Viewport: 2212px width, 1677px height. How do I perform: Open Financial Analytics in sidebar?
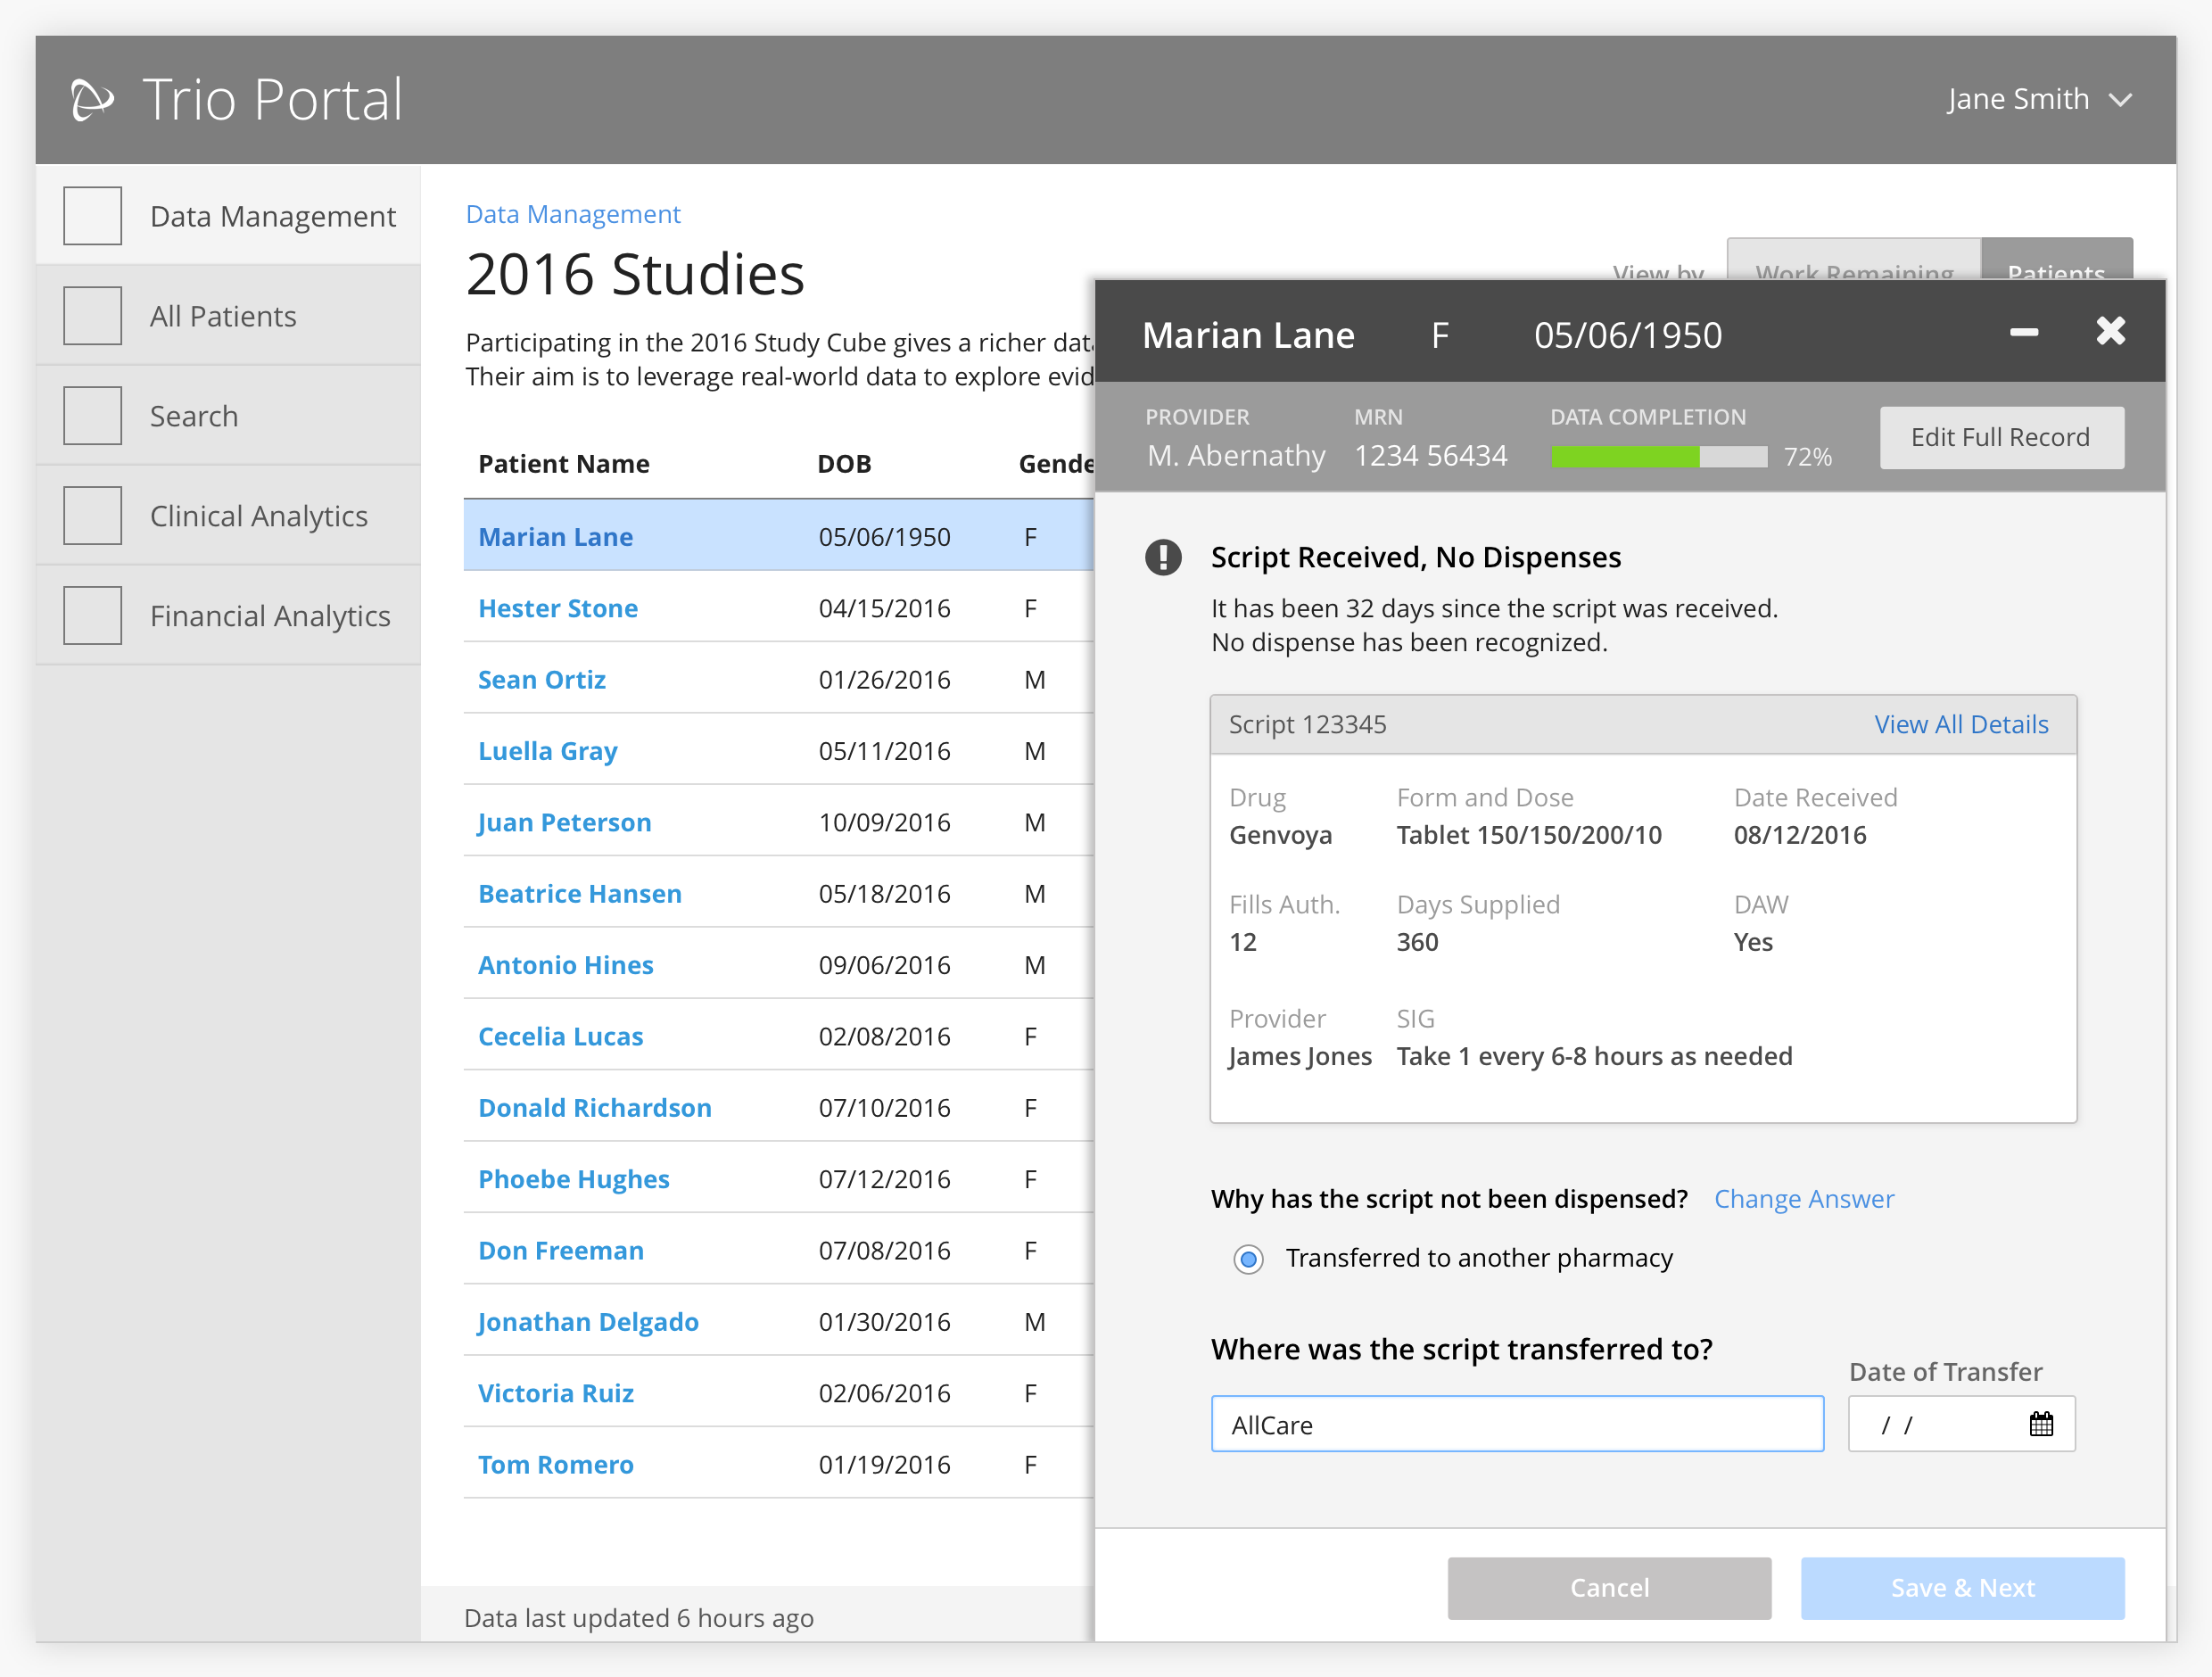(x=228, y=616)
